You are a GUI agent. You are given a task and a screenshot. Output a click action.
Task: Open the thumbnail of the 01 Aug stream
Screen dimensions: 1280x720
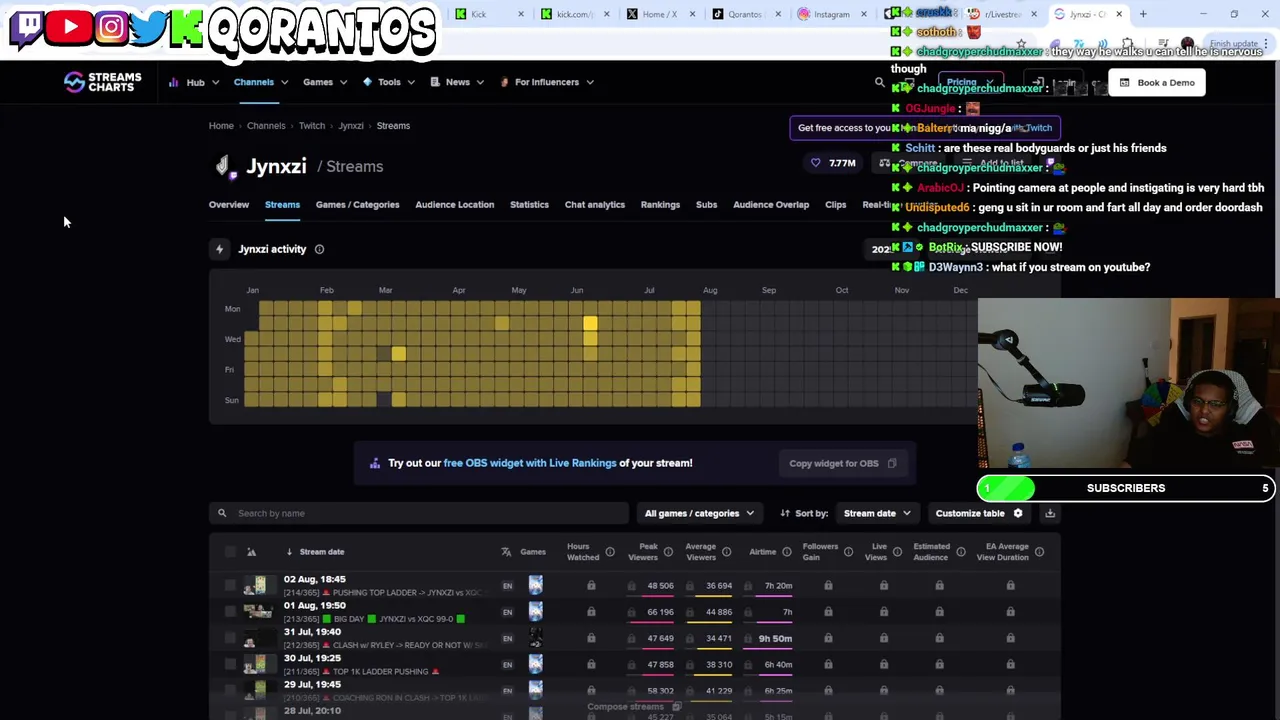click(x=258, y=611)
